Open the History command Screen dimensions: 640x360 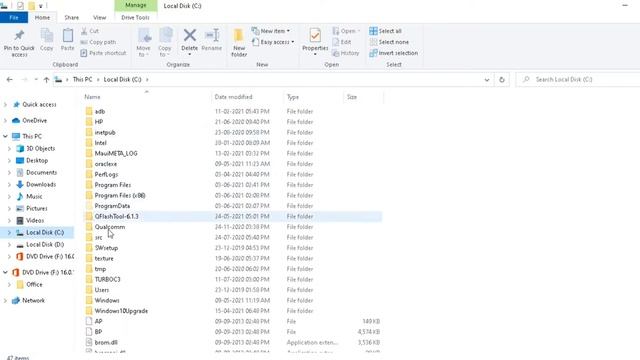tap(346, 53)
